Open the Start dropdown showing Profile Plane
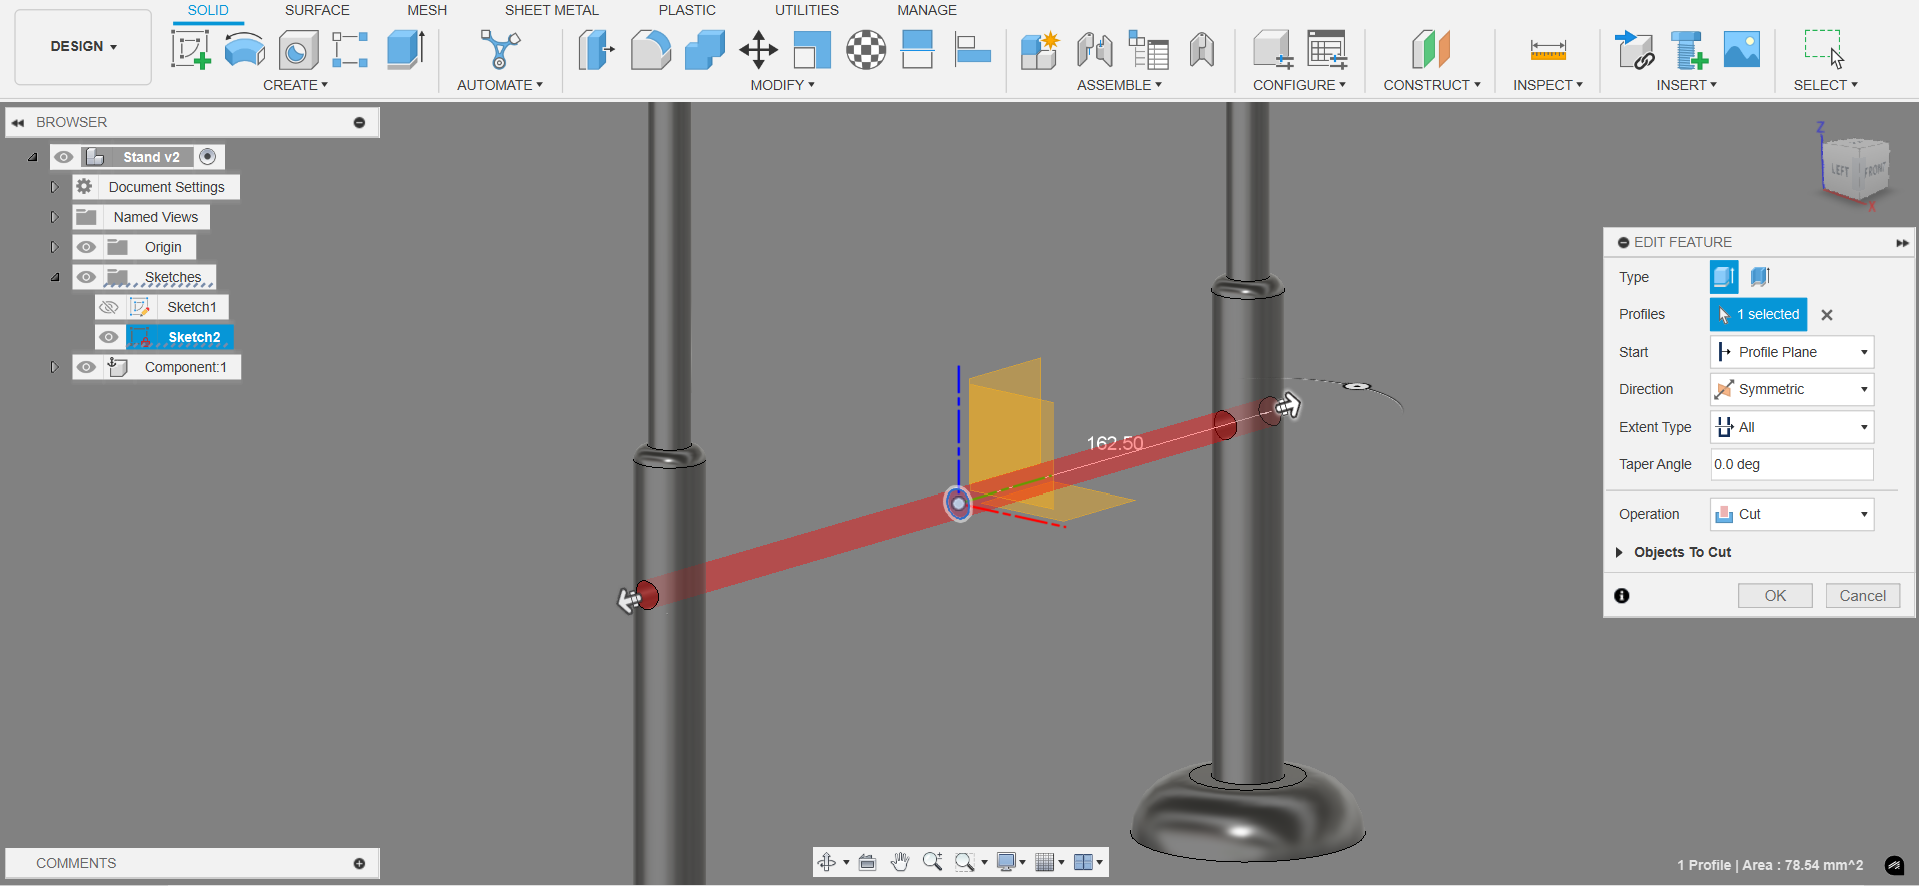The width and height of the screenshot is (1919, 886). tap(1792, 352)
